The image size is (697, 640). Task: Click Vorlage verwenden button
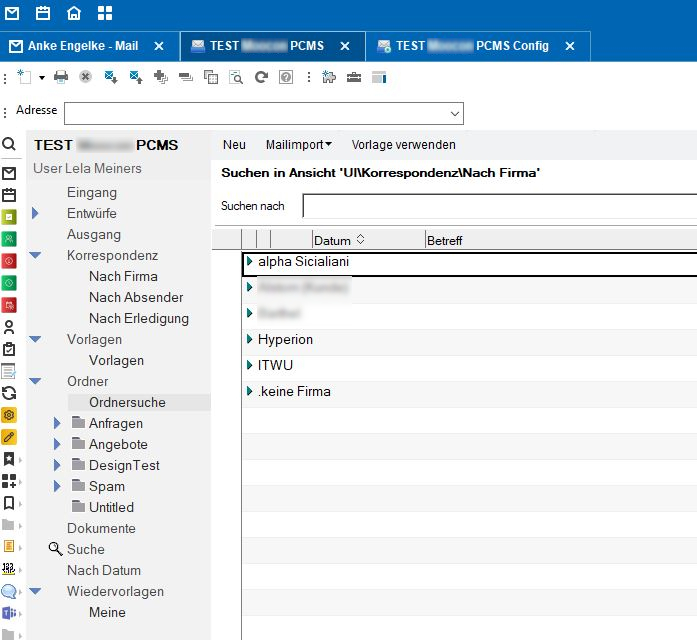(x=403, y=145)
